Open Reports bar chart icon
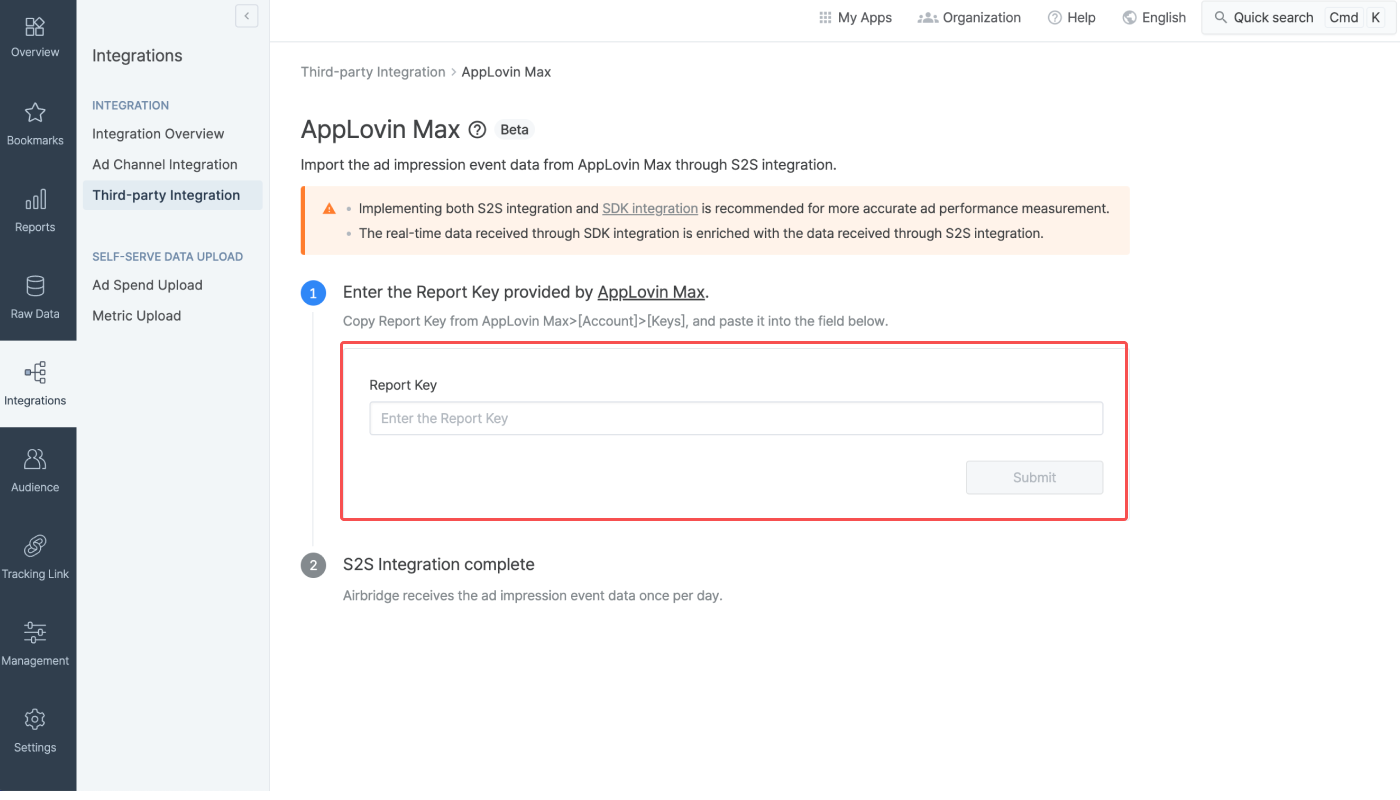 coord(35,200)
